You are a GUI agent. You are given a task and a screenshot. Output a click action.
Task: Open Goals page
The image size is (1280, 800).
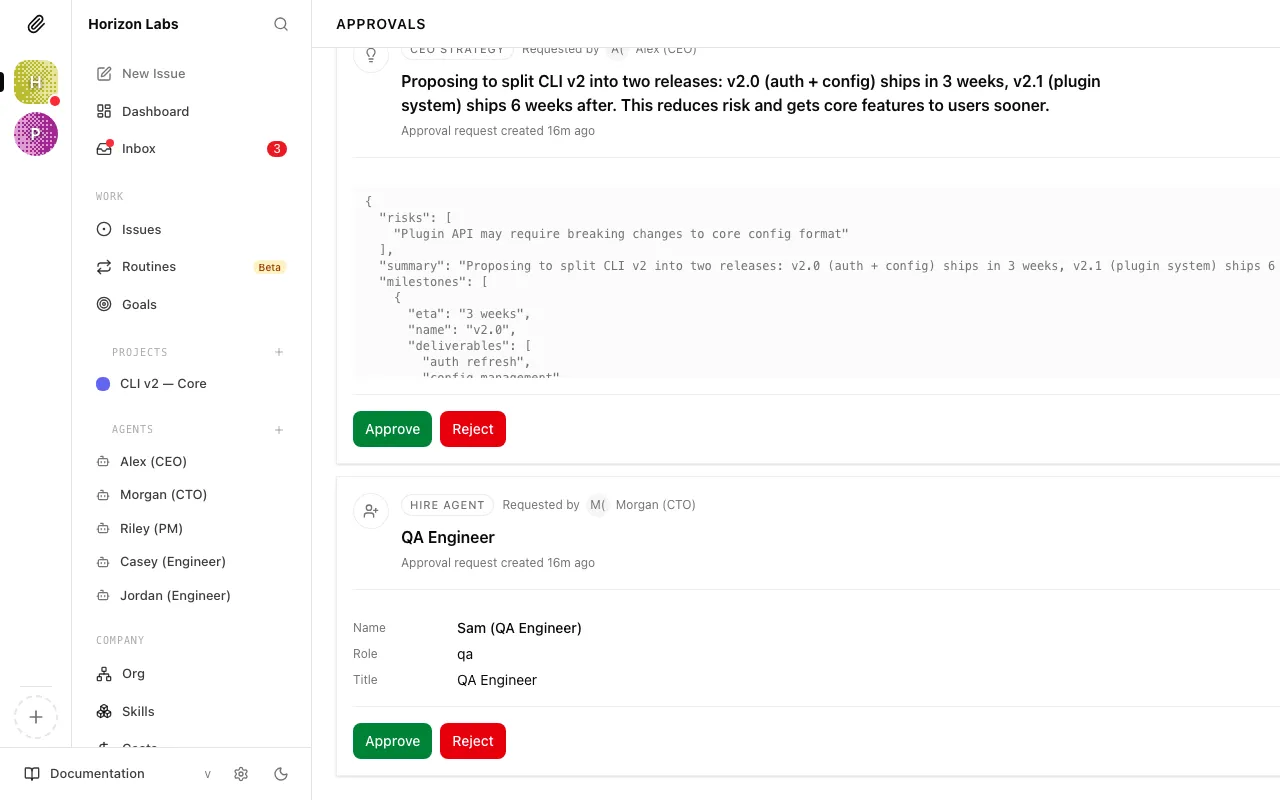[191, 304]
